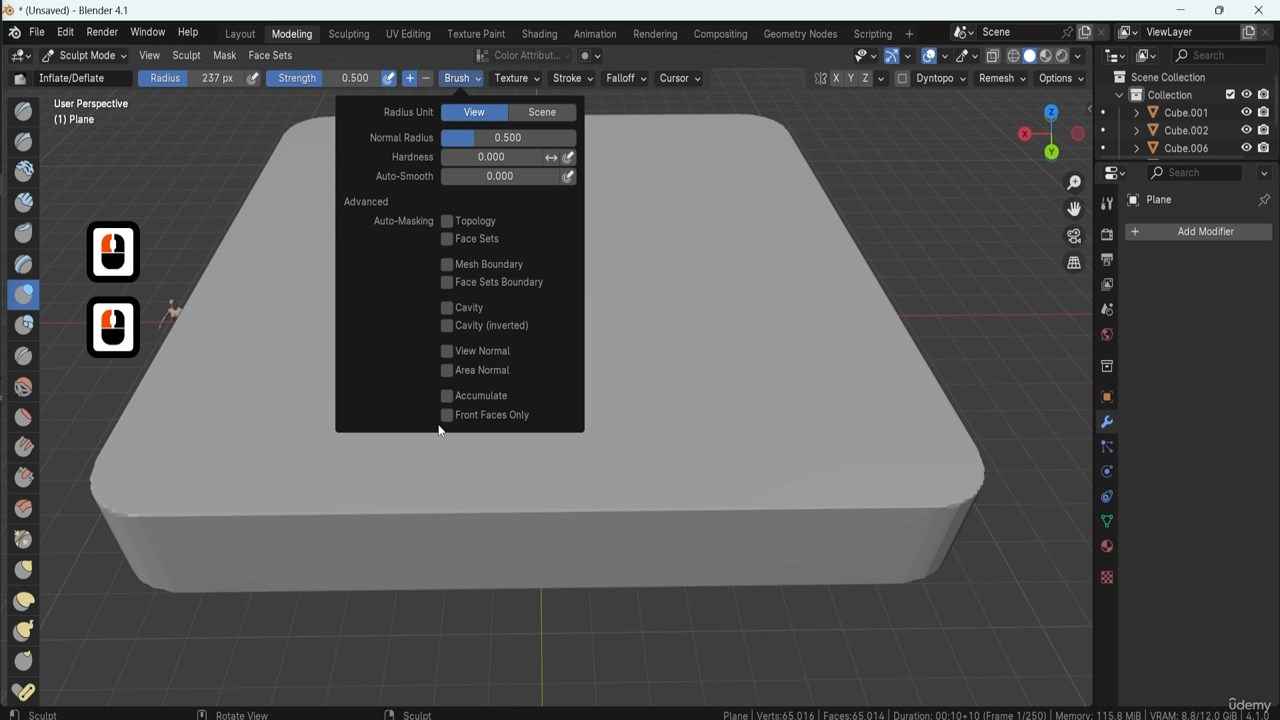Viewport: 1280px width, 720px height.
Task: Open the Material properties tab icon
Action: (x=1107, y=546)
